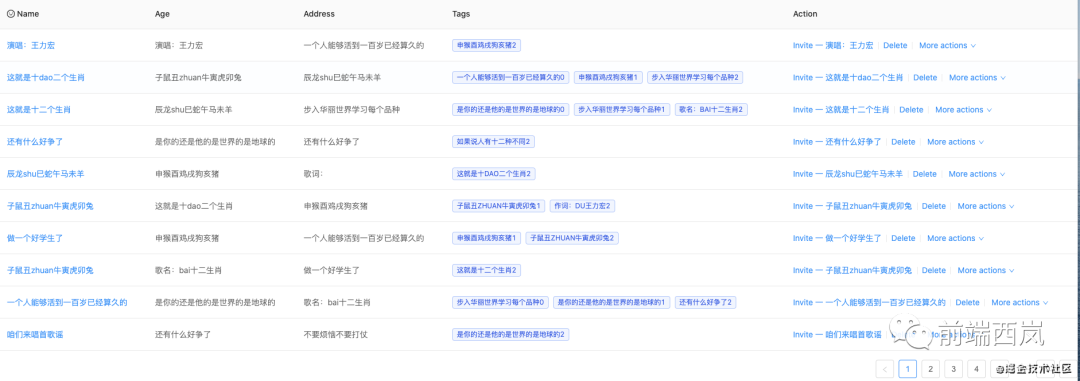The image size is (1080, 381).
Task: Open name link 一个人能够活到一百岁已经算久的
Action: (x=67, y=302)
